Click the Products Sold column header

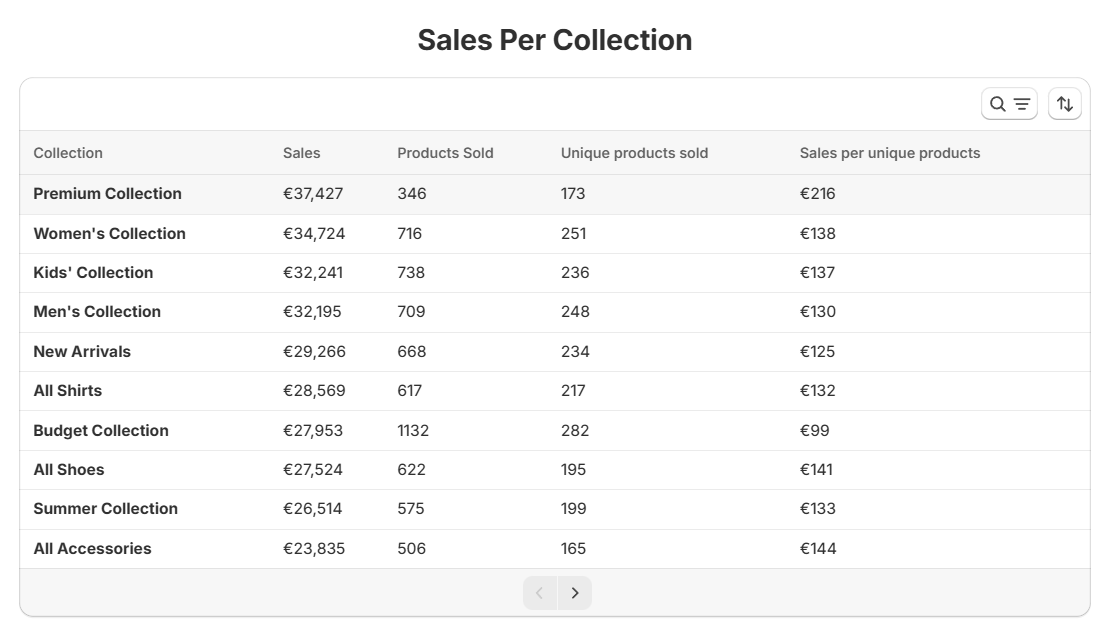click(x=445, y=153)
